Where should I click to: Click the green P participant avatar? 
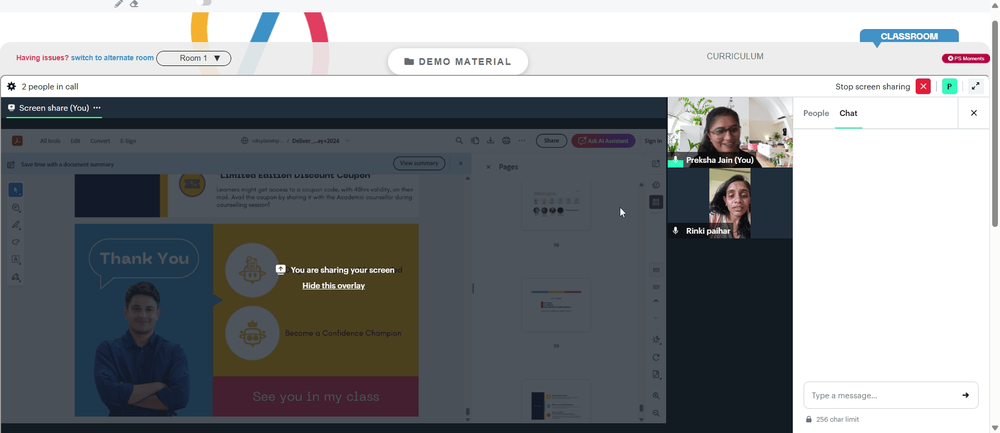(x=950, y=86)
